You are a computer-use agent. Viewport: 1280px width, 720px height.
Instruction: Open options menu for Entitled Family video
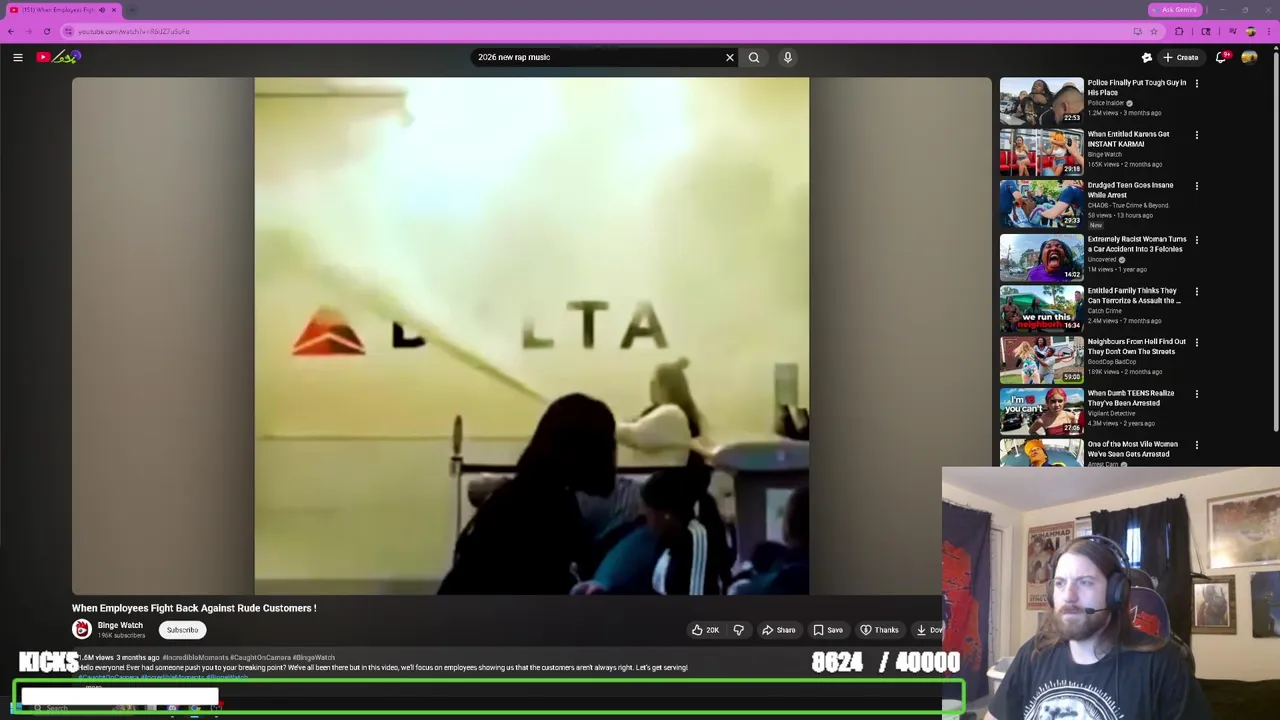(1197, 292)
